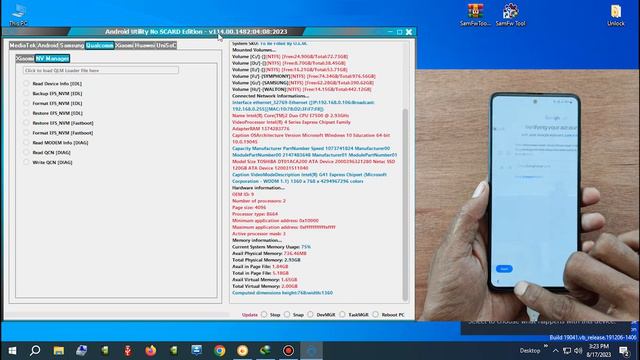This screenshot has height=360, width=640.
Task: Show hidden system tray icons
Action: 556,351
